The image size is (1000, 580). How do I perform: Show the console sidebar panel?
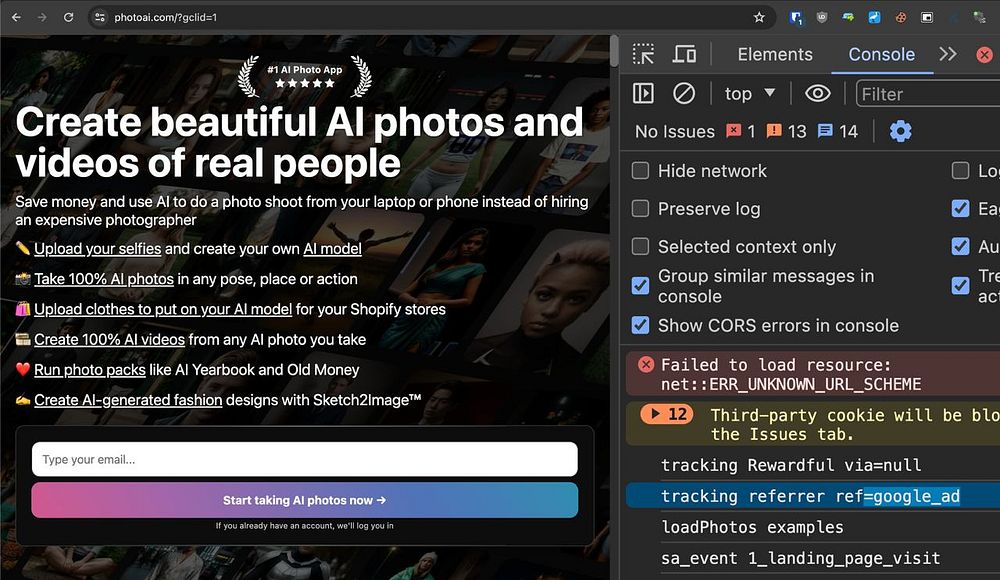(x=643, y=94)
